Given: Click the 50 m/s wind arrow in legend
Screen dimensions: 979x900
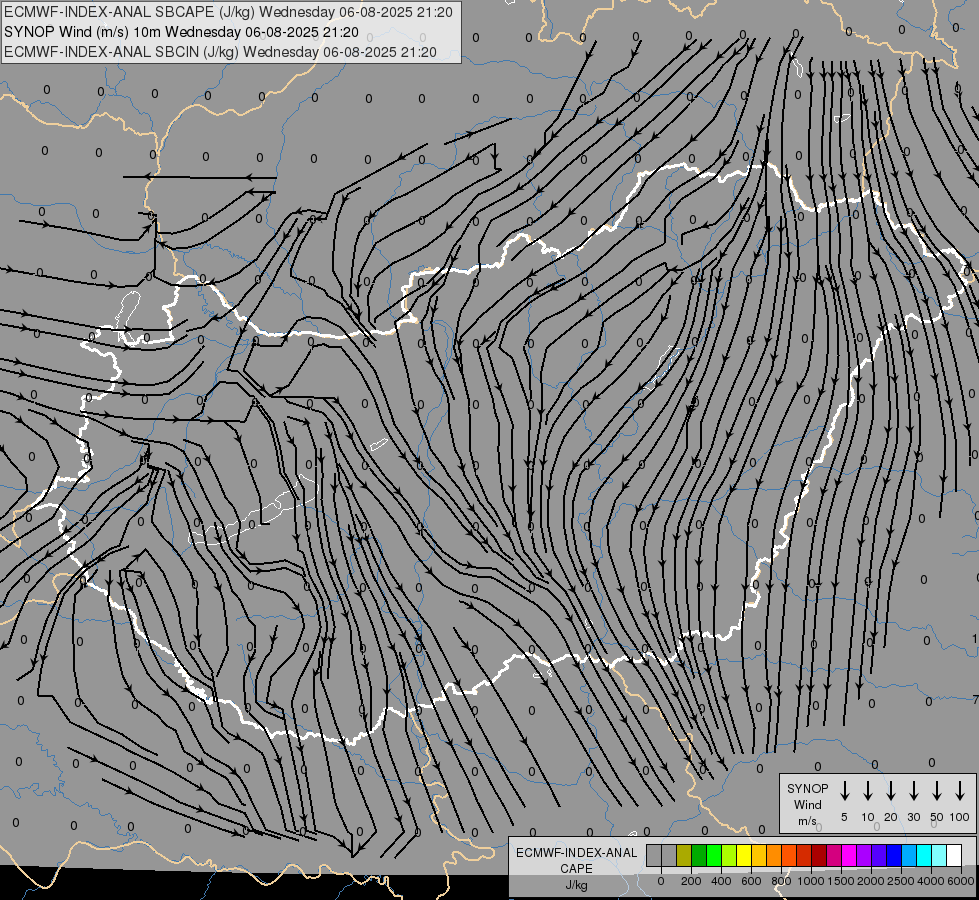Looking at the screenshot, I should [x=937, y=791].
